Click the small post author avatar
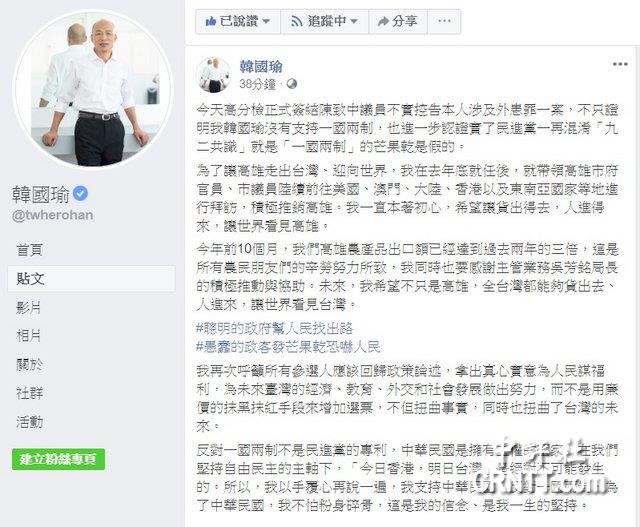This screenshot has height=527, width=640. pyautogui.click(x=214, y=75)
